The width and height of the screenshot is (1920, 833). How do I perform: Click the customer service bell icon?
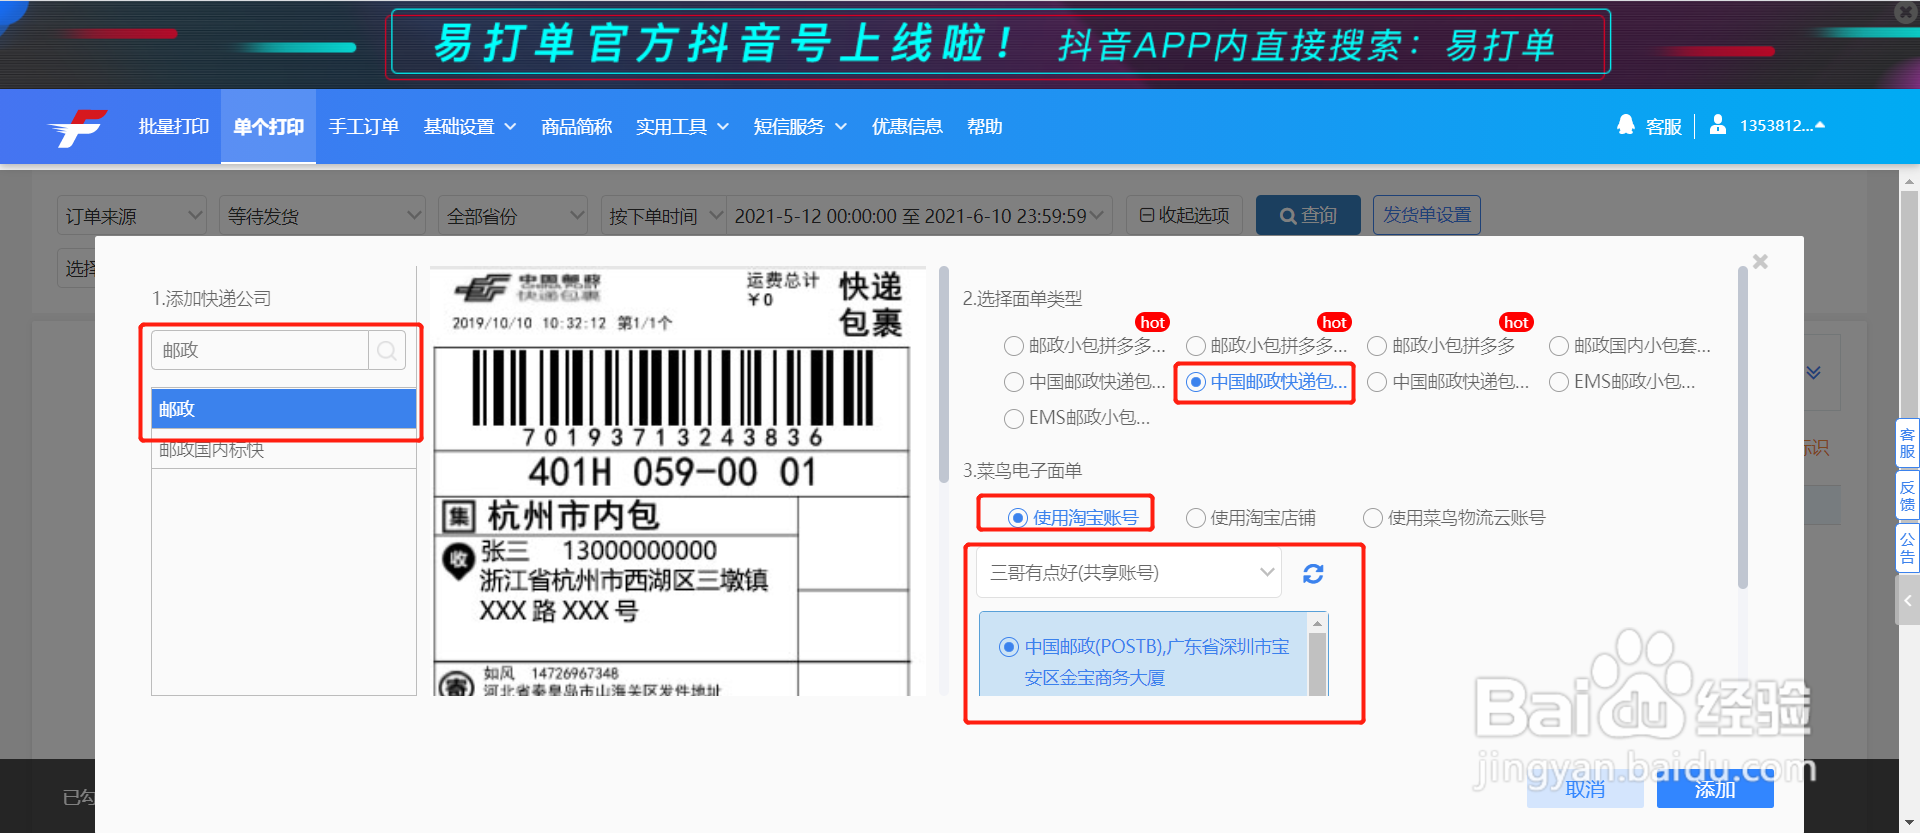(1626, 125)
